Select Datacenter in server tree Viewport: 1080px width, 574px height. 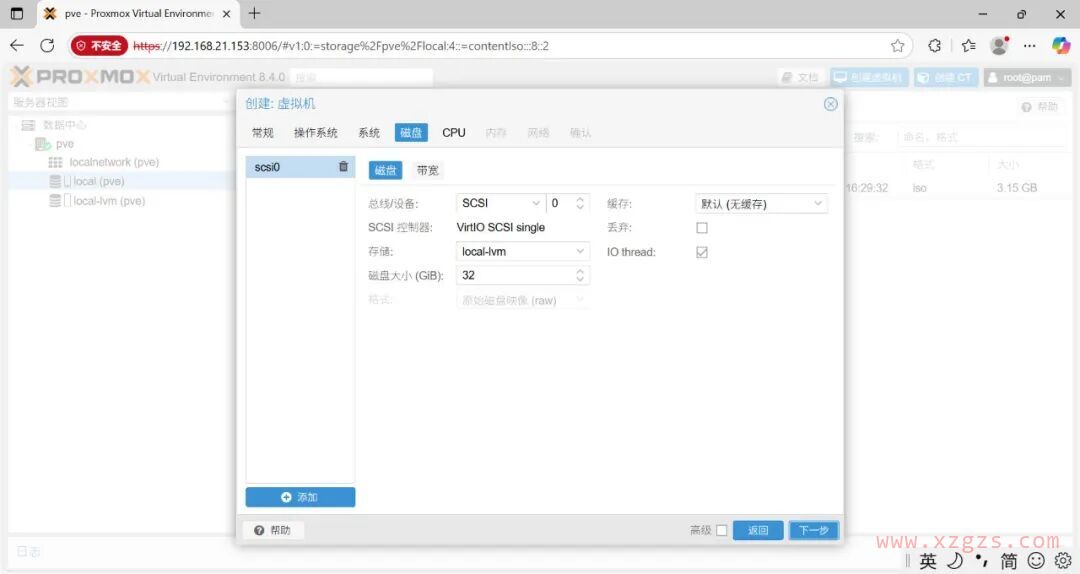point(65,125)
